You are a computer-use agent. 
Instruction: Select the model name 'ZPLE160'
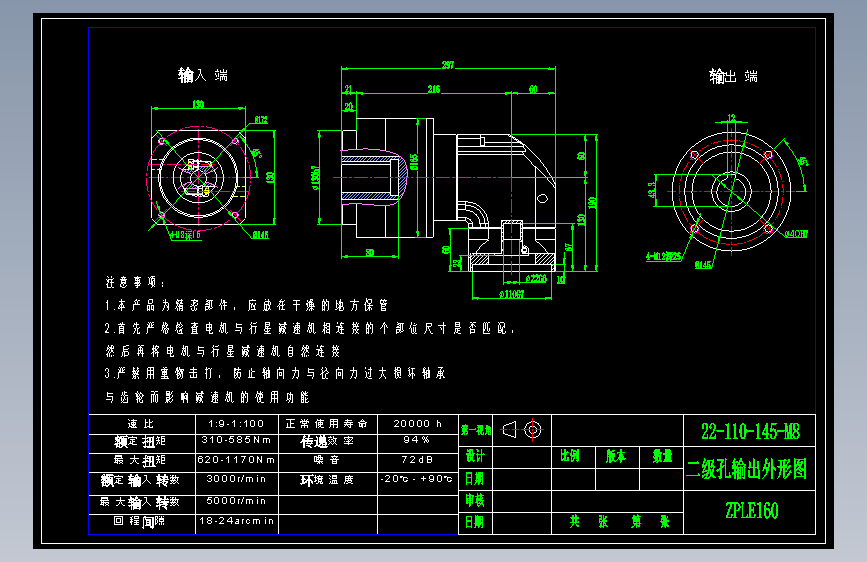752,511
